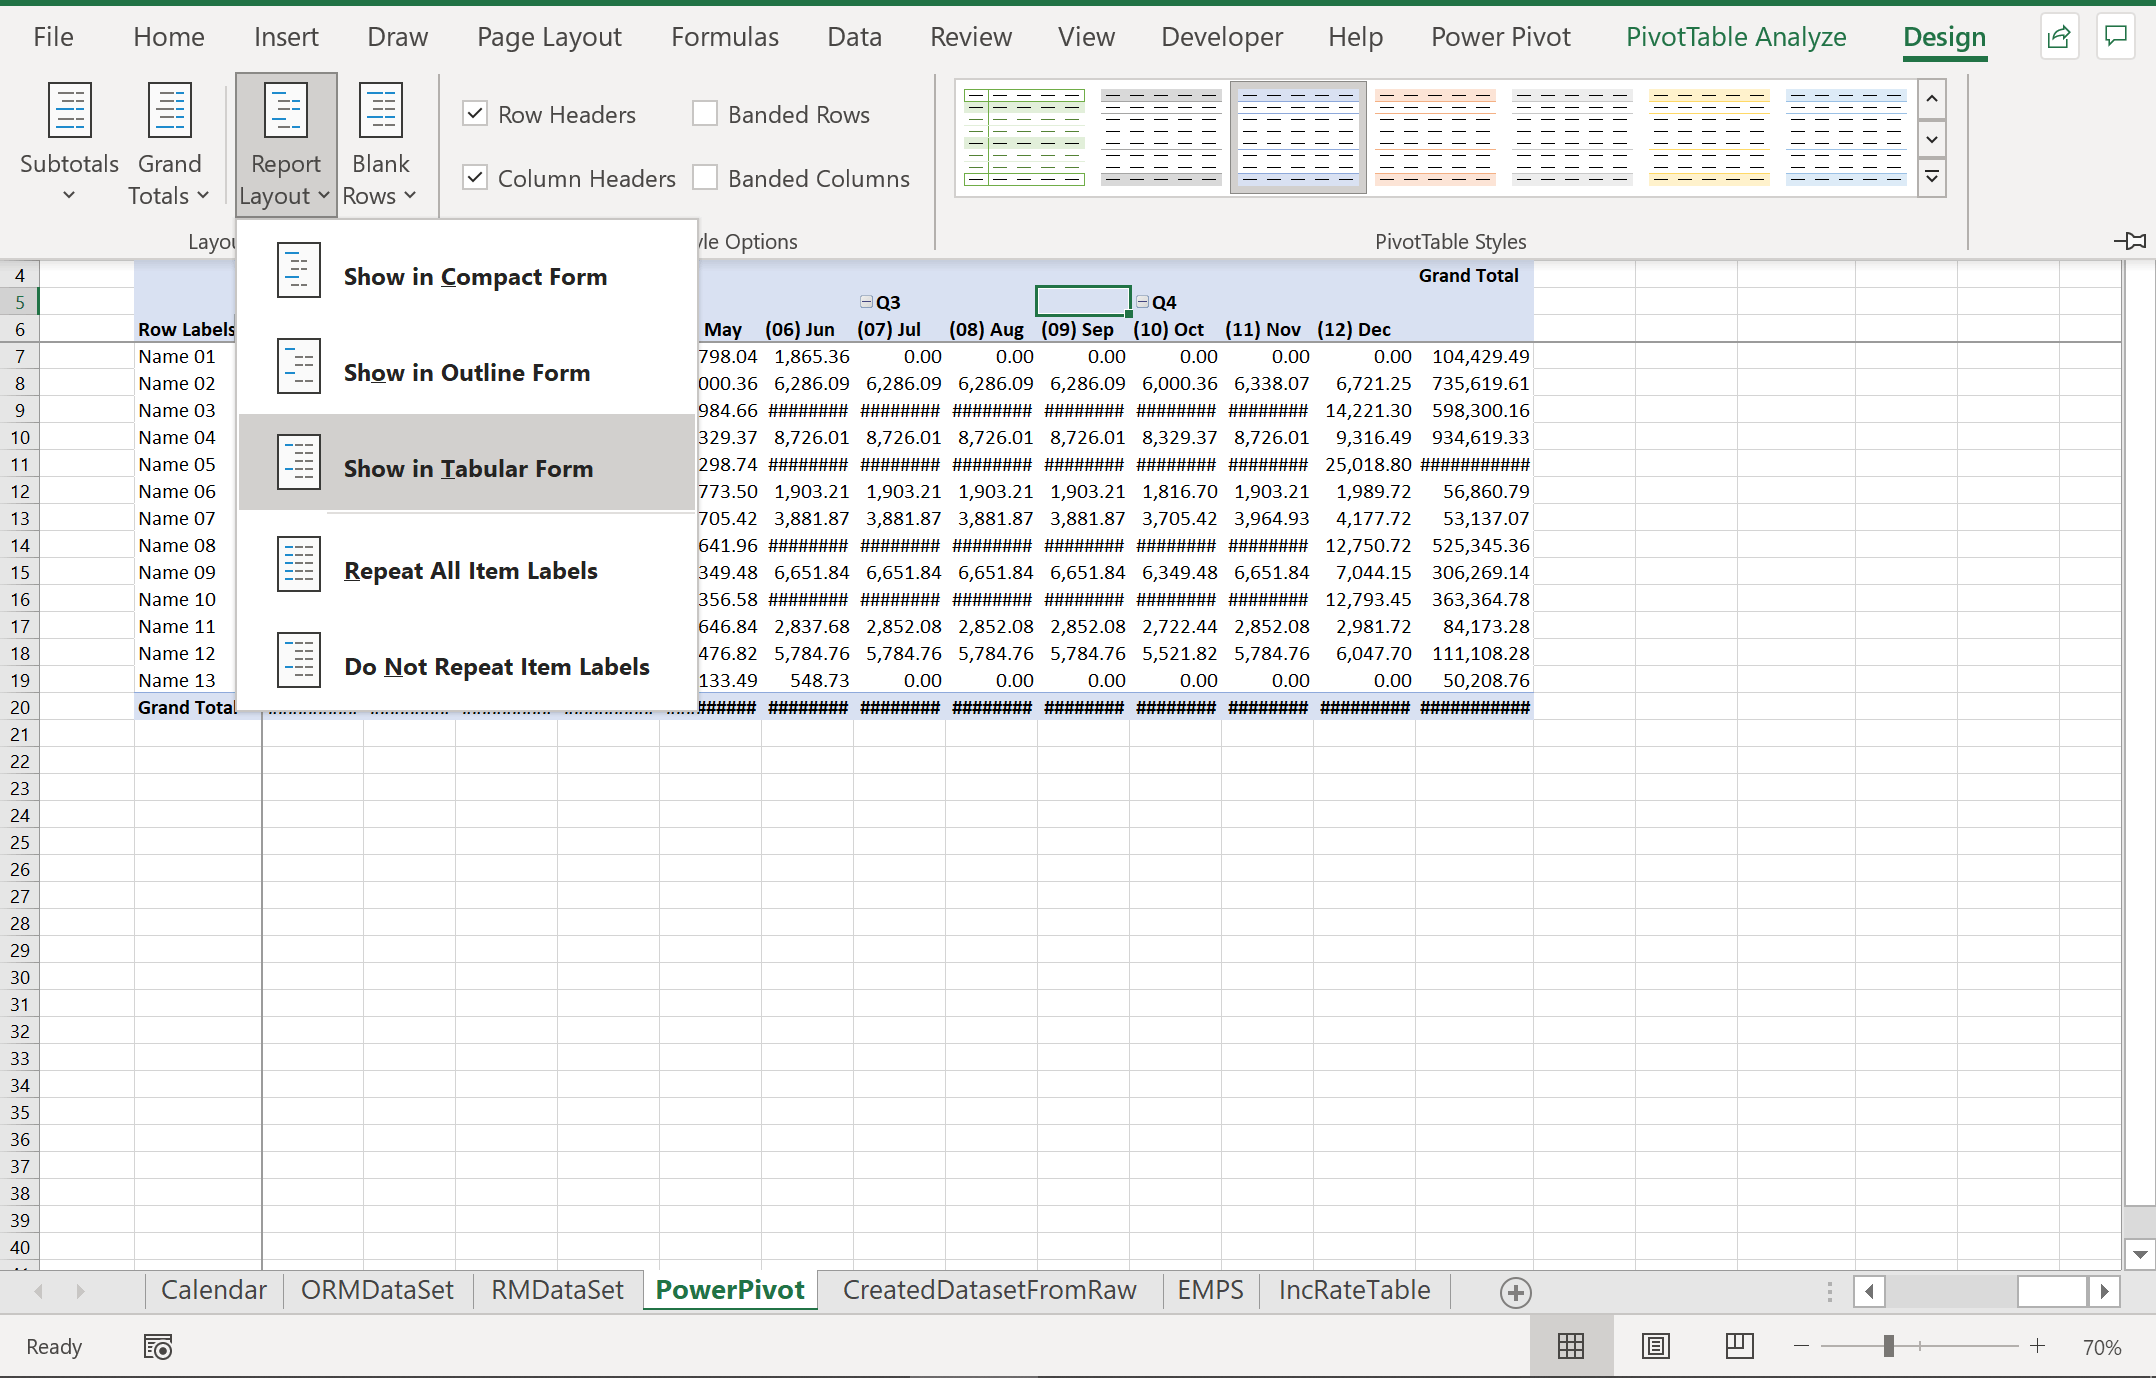Apply the green PivotTable style thumbnail
This screenshot has height=1378, width=2156.
(1024, 137)
